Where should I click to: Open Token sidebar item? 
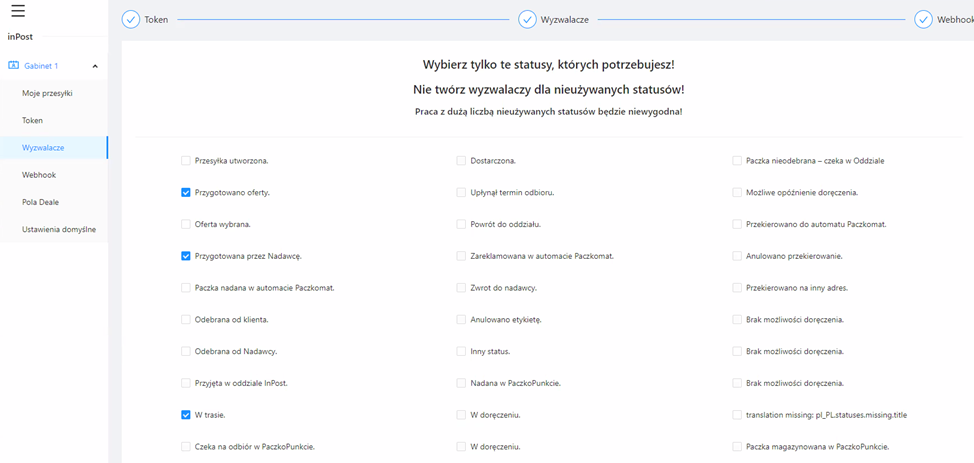coord(54,121)
